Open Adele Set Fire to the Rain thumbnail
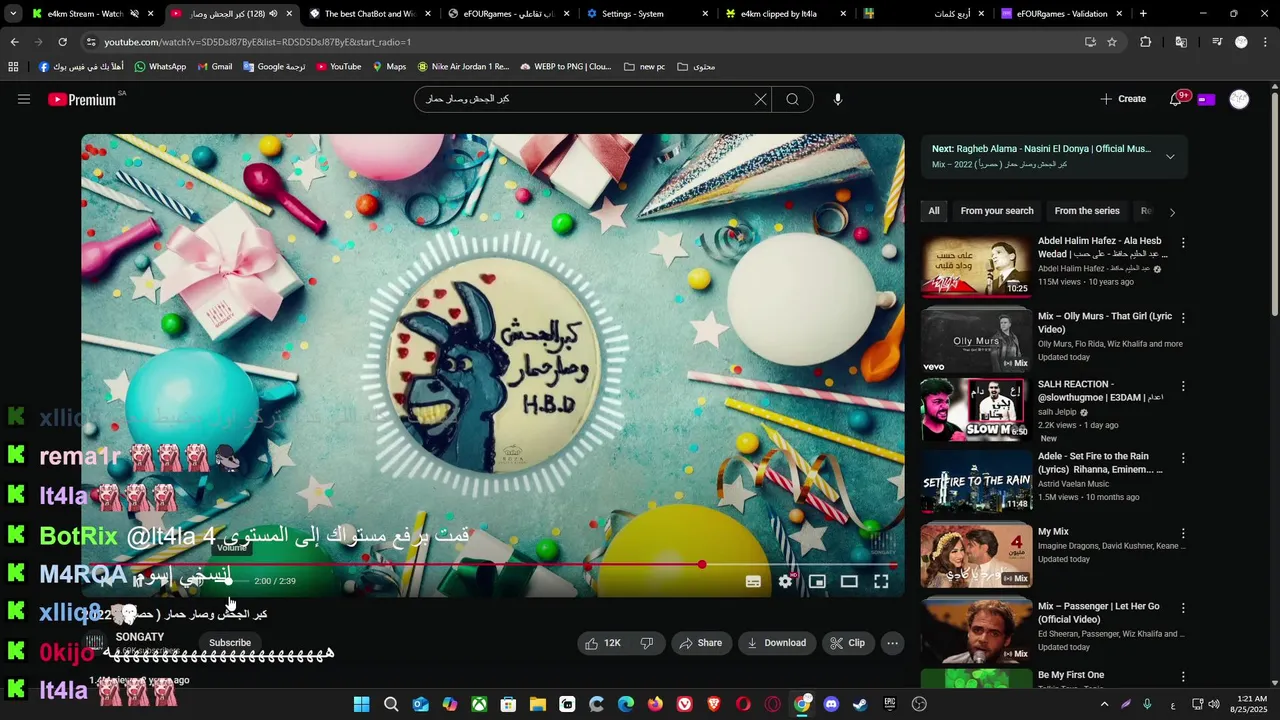The width and height of the screenshot is (1280, 720). click(x=976, y=482)
